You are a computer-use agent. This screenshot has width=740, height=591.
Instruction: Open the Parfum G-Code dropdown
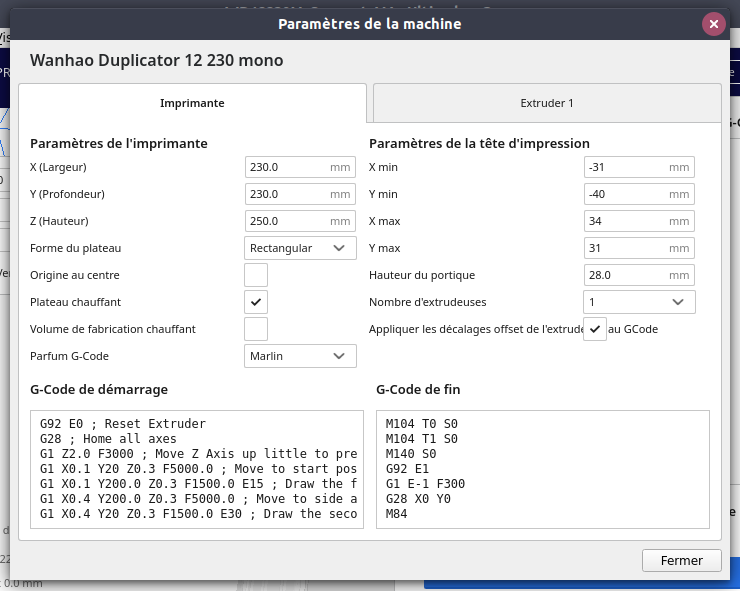coord(300,356)
